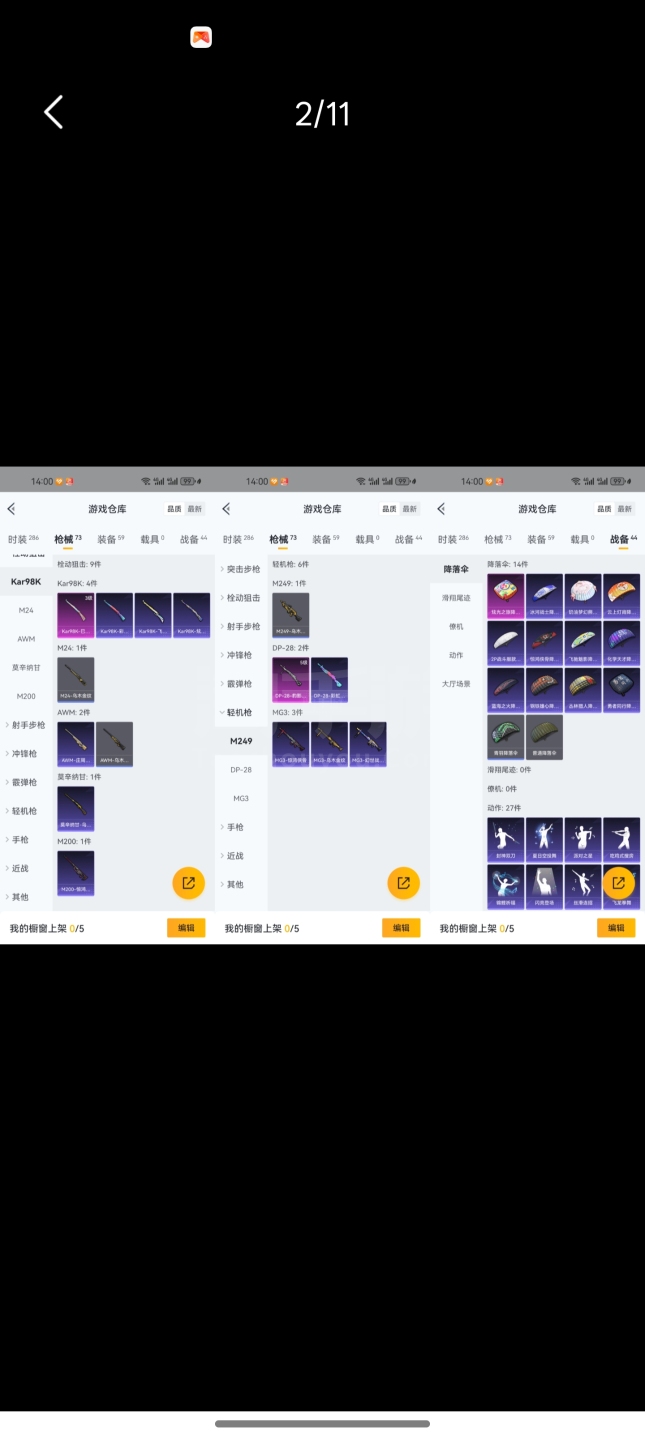Open the M24 rifle skin thumbnail
Image resolution: width=645 pixels, height=1440 pixels.
click(x=75, y=679)
